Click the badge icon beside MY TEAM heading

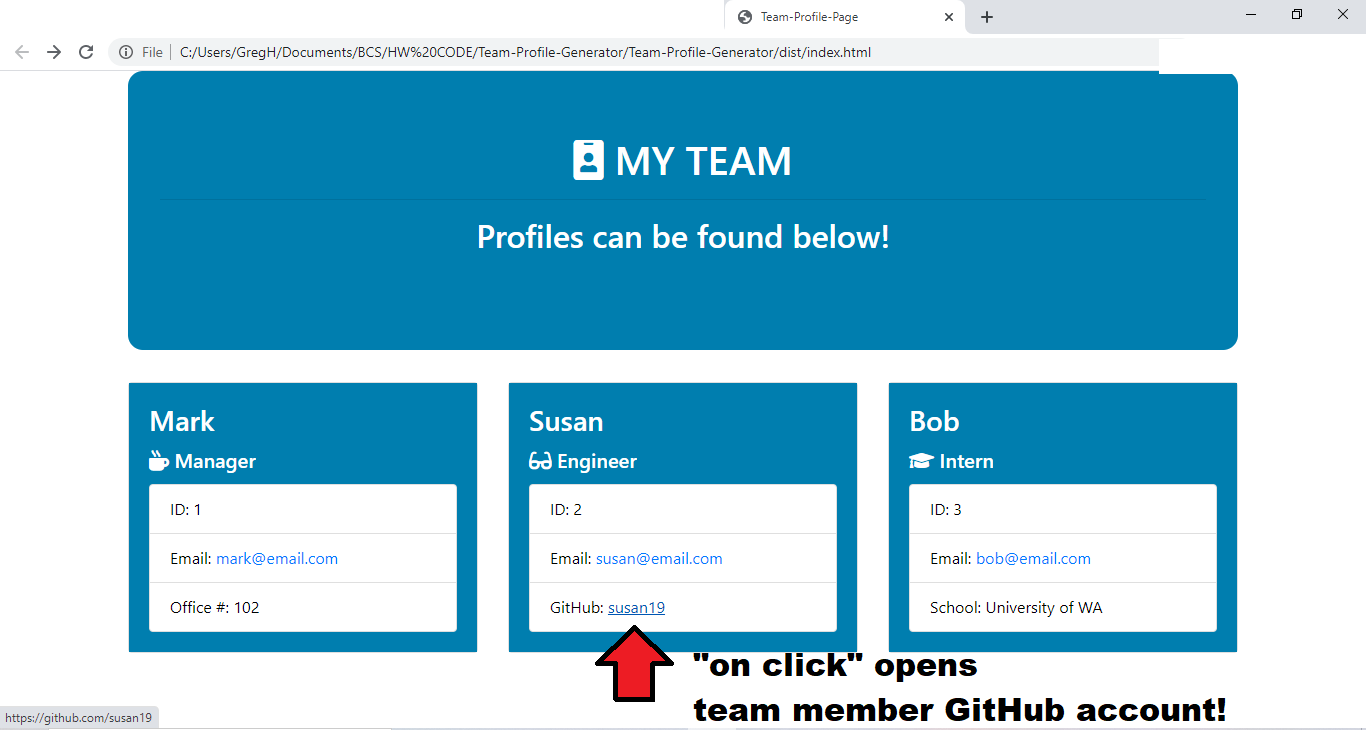click(589, 158)
